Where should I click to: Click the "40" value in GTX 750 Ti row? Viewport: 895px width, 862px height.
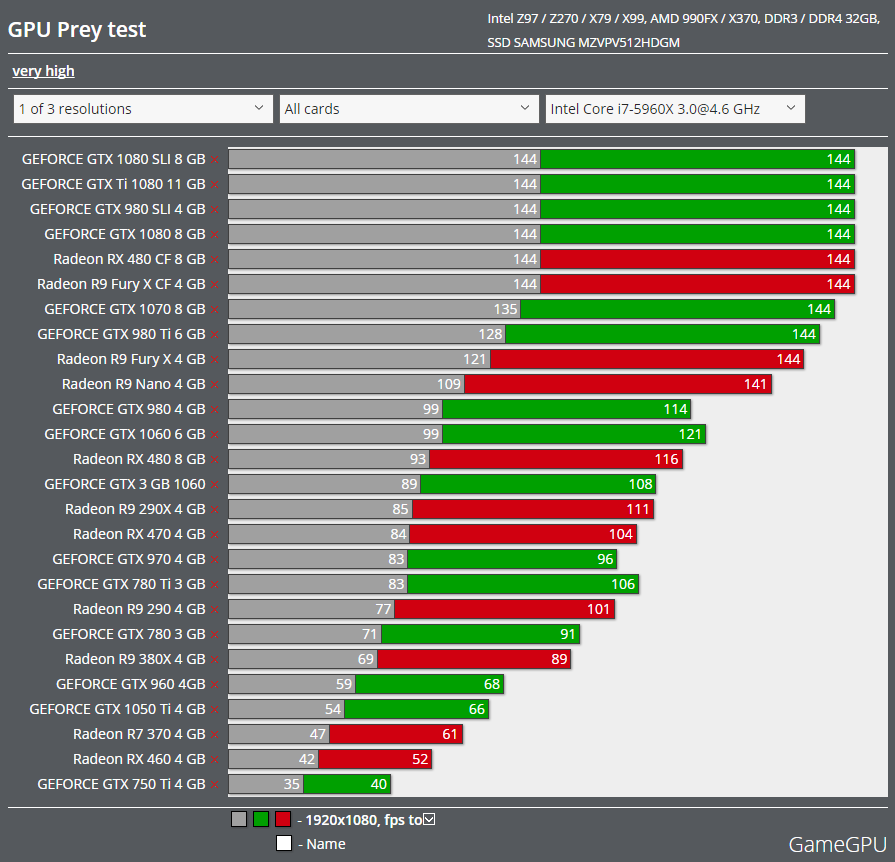tap(379, 784)
